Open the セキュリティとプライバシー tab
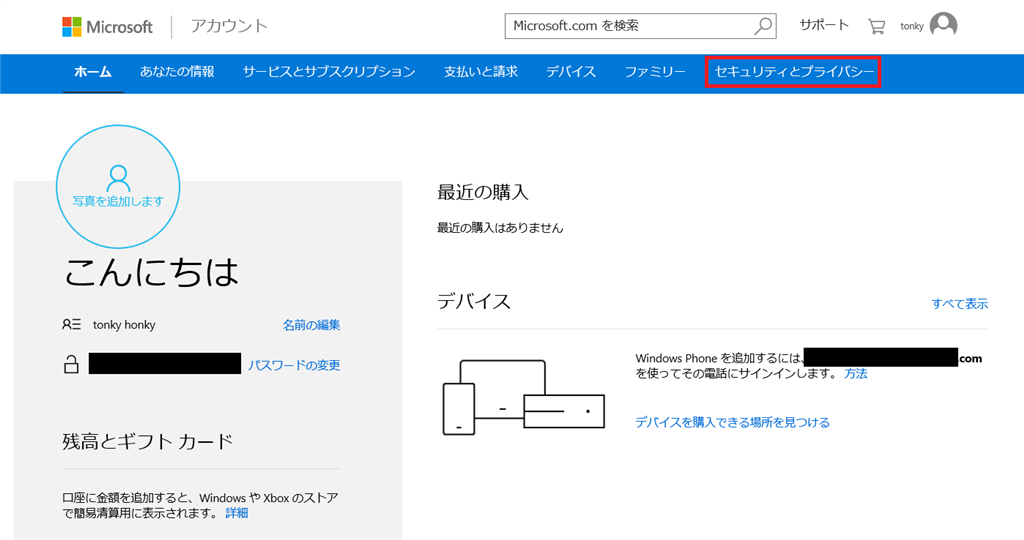Image resolution: width=1024 pixels, height=540 pixels. (x=793, y=72)
